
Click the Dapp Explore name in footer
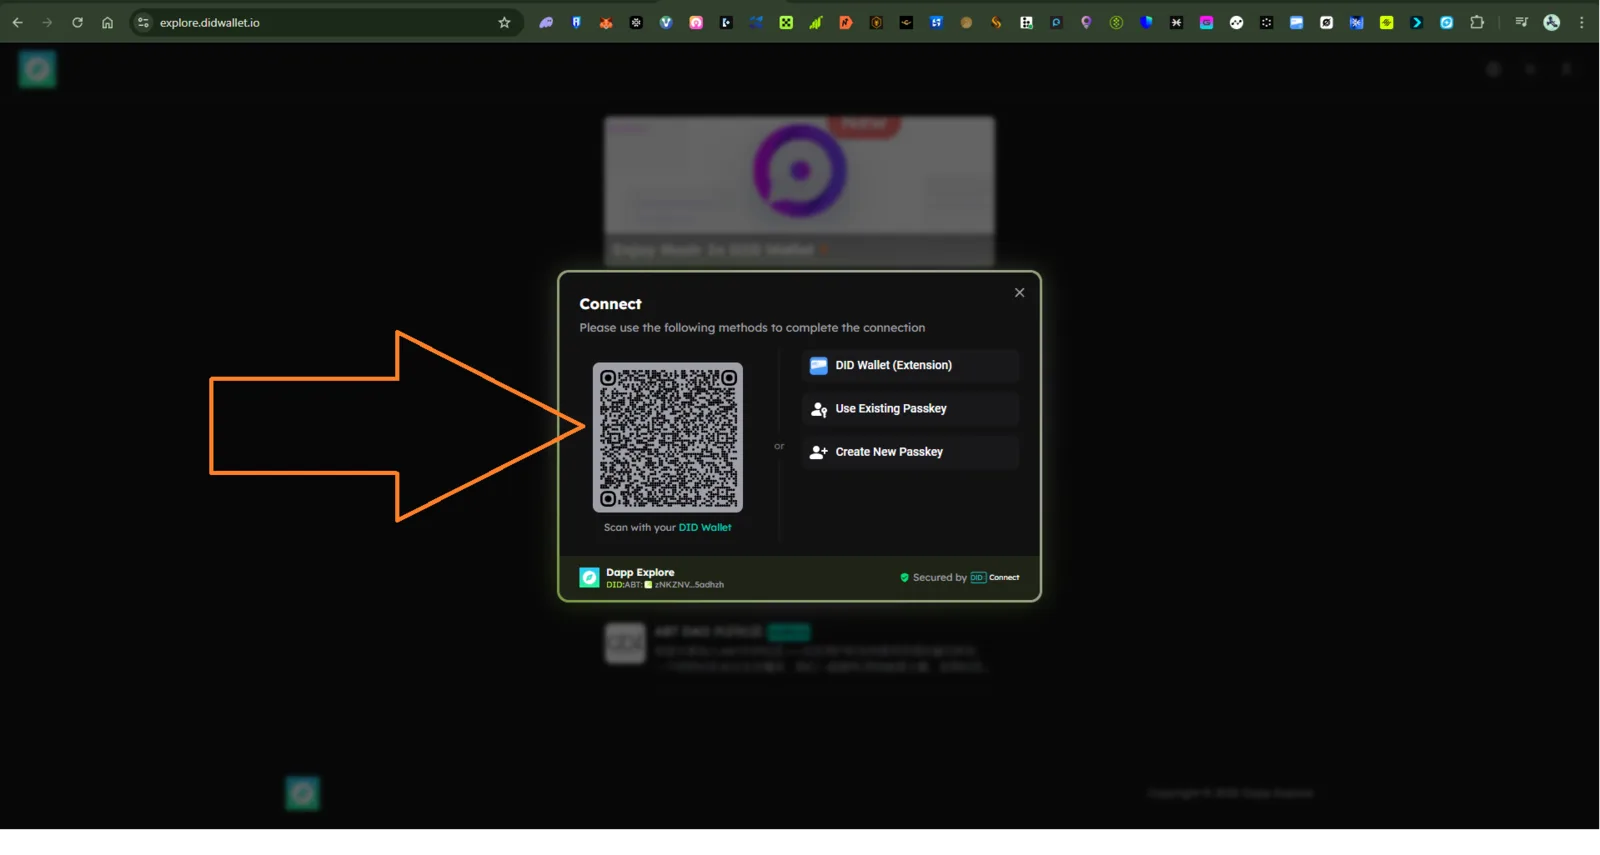pos(640,573)
